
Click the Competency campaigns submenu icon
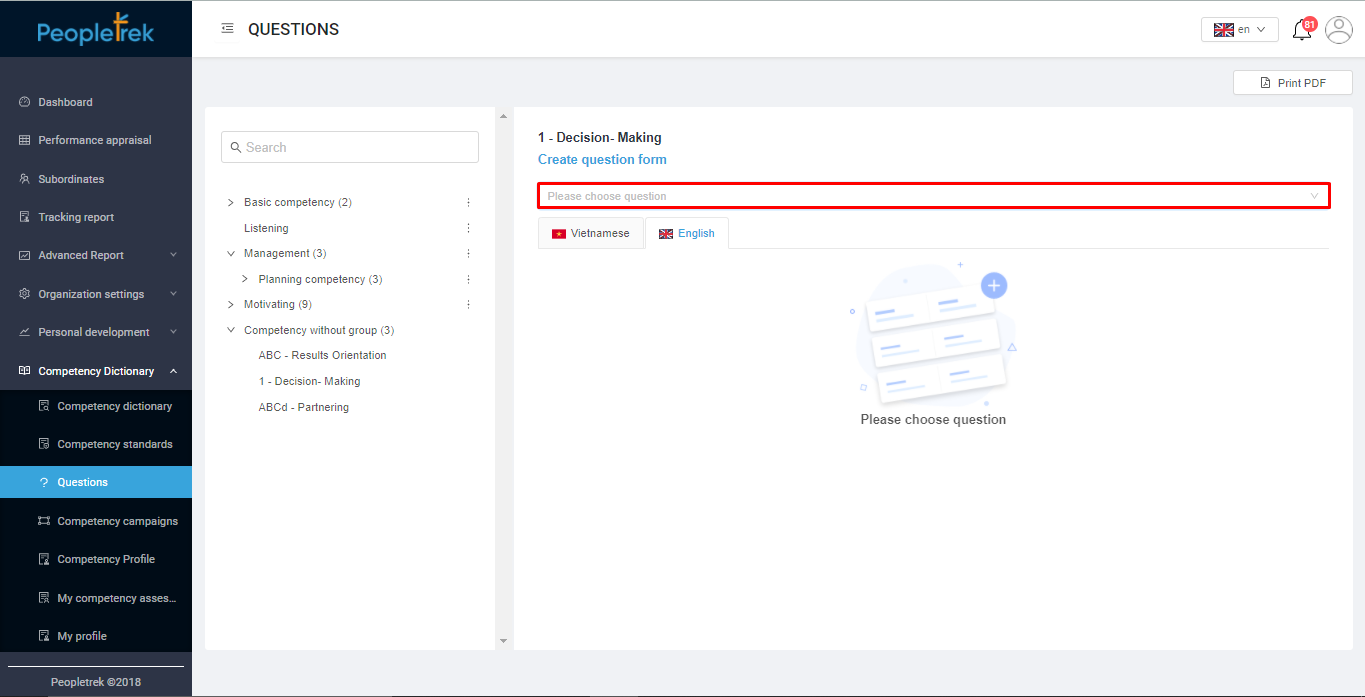44,521
